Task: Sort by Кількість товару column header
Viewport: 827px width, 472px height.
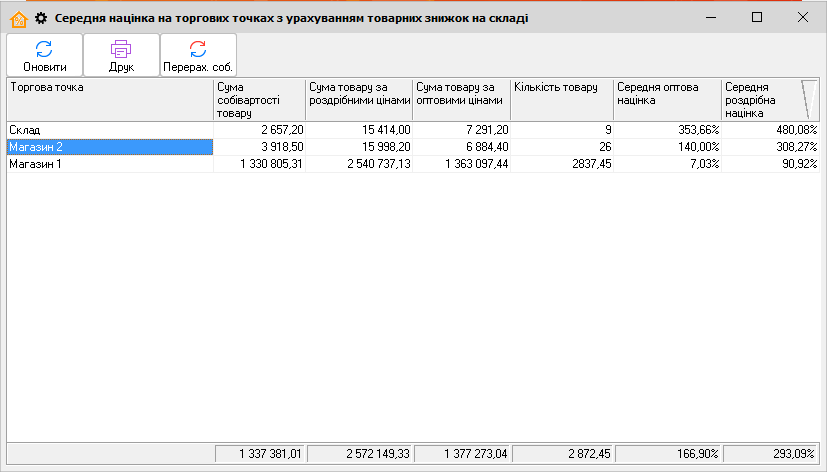Action: tap(561, 100)
